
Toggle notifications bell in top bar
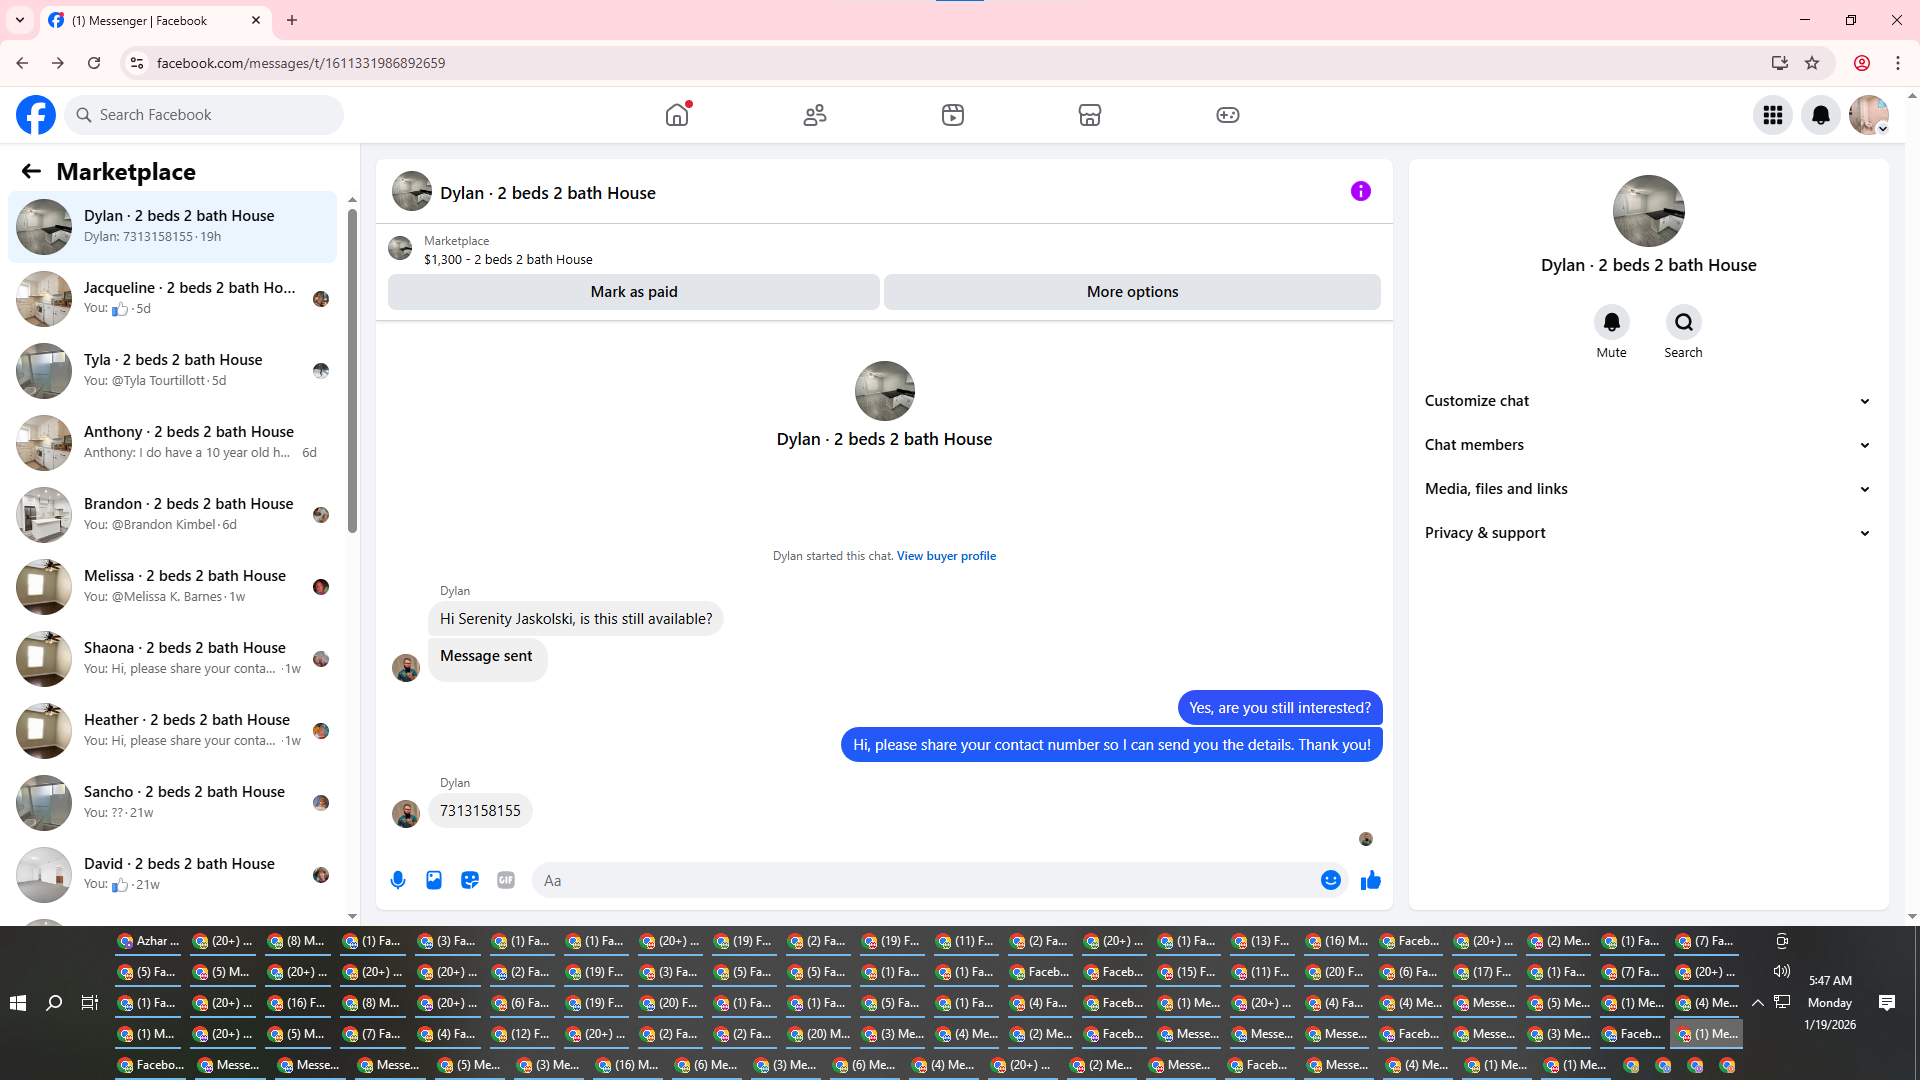tap(1821, 115)
